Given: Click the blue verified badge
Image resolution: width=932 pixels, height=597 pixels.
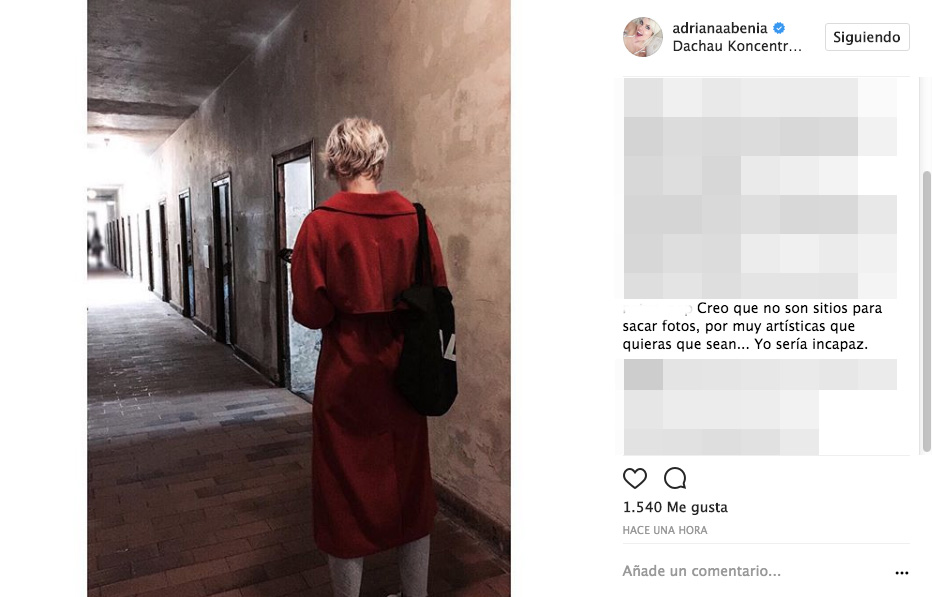Looking at the screenshot, I should (779, 28).
